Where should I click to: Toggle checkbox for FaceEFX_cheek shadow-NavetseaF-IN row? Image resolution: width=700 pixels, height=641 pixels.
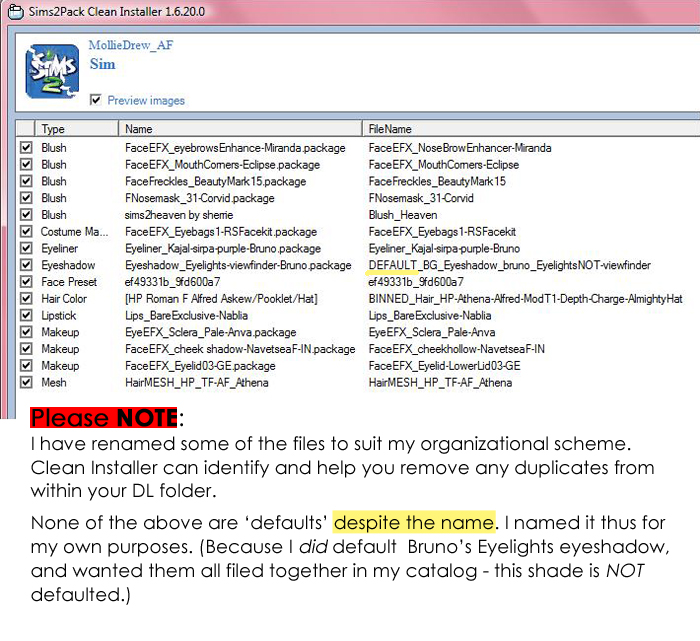26,349
